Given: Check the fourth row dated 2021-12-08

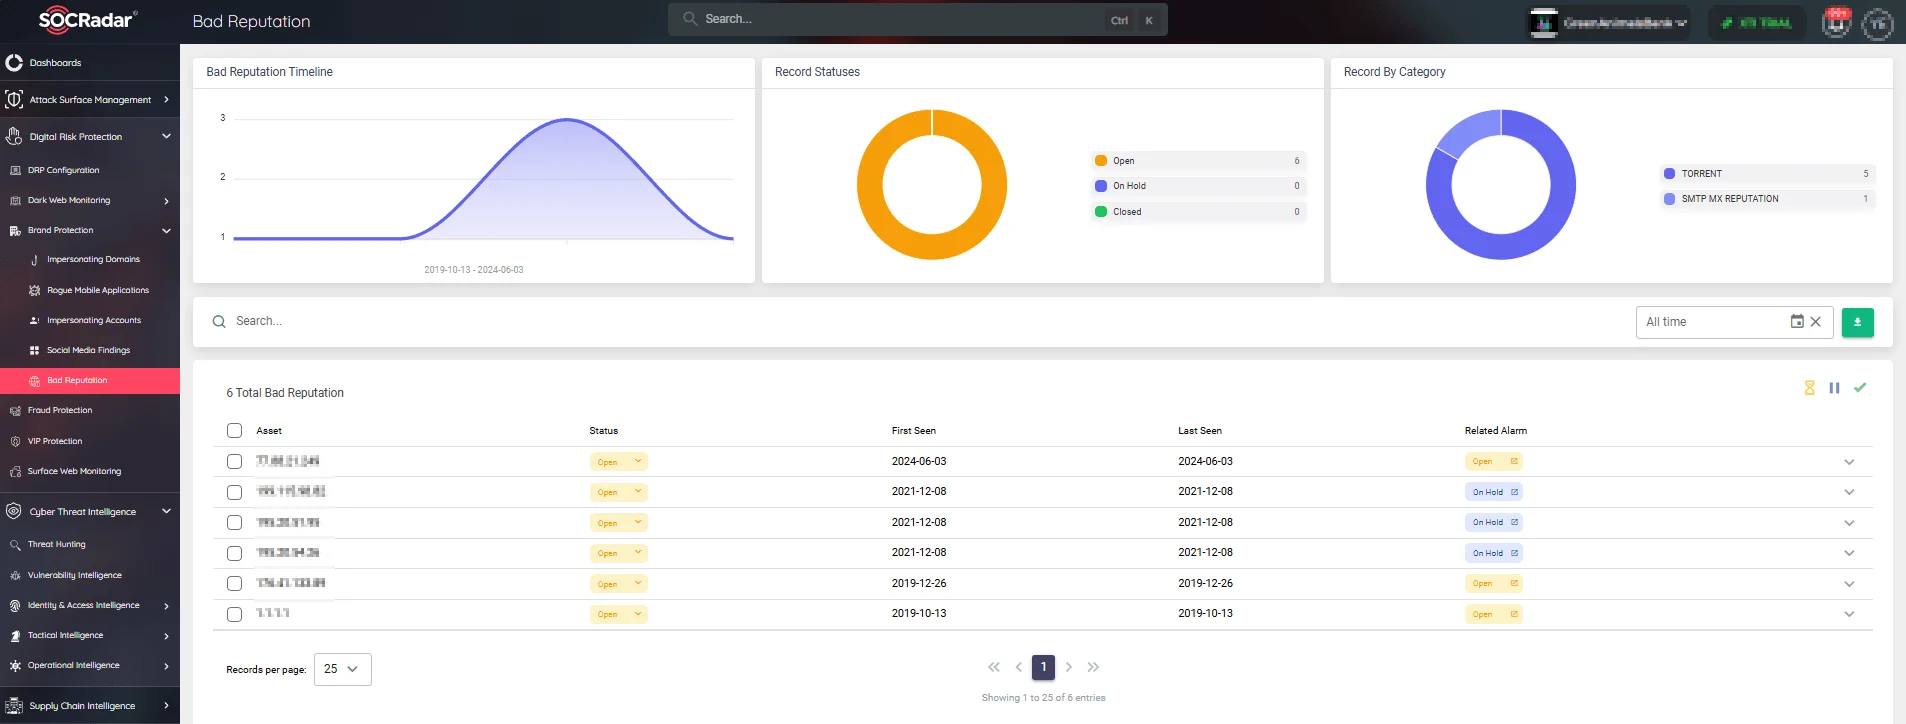Looking at the screenshot, I should [x=234, y=554].
